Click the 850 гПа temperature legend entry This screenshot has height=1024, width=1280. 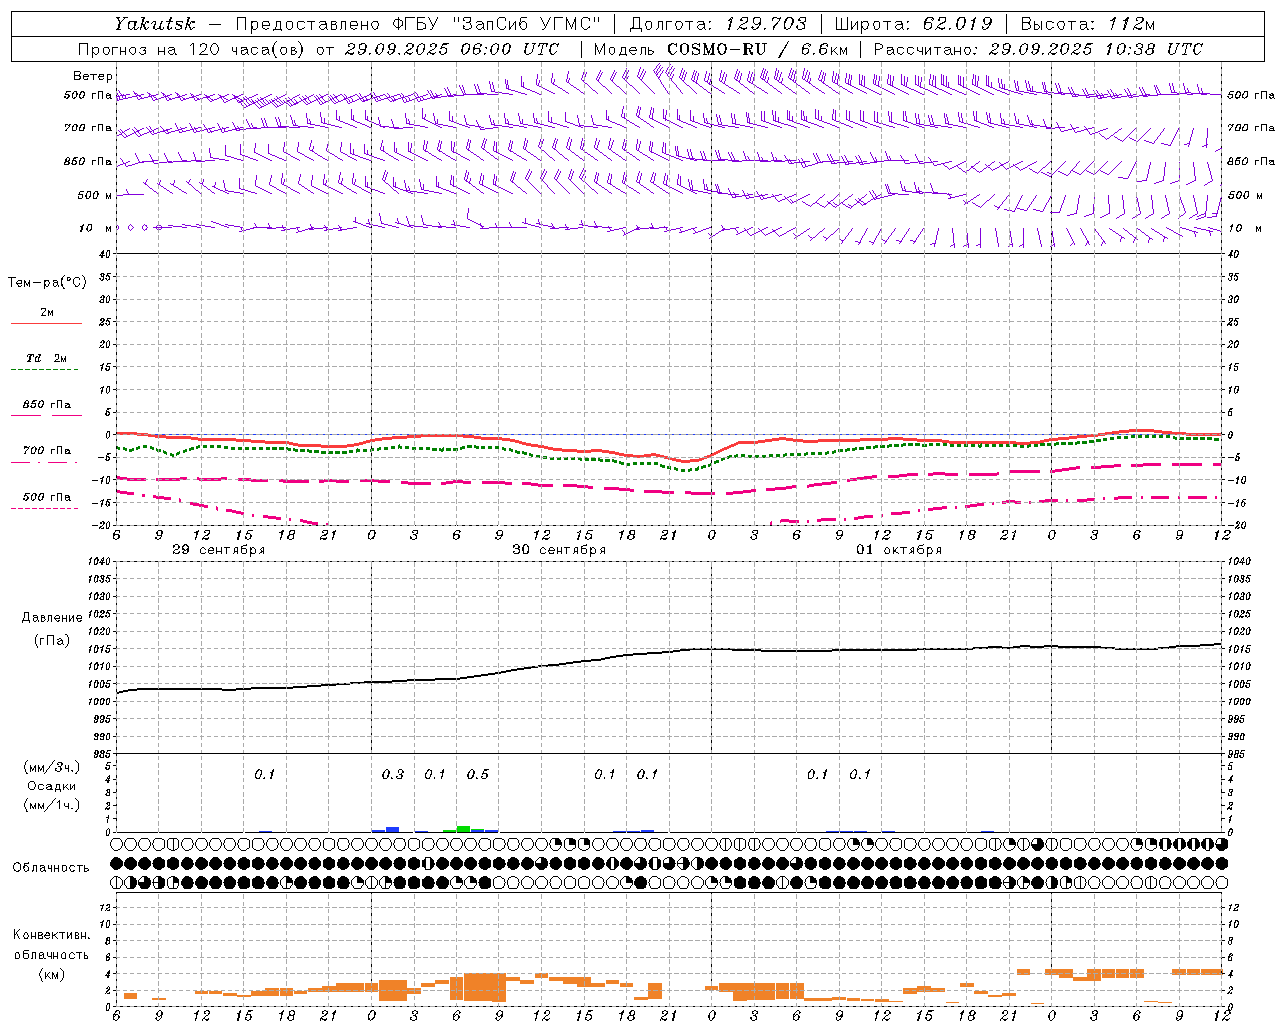coord(47,405)
